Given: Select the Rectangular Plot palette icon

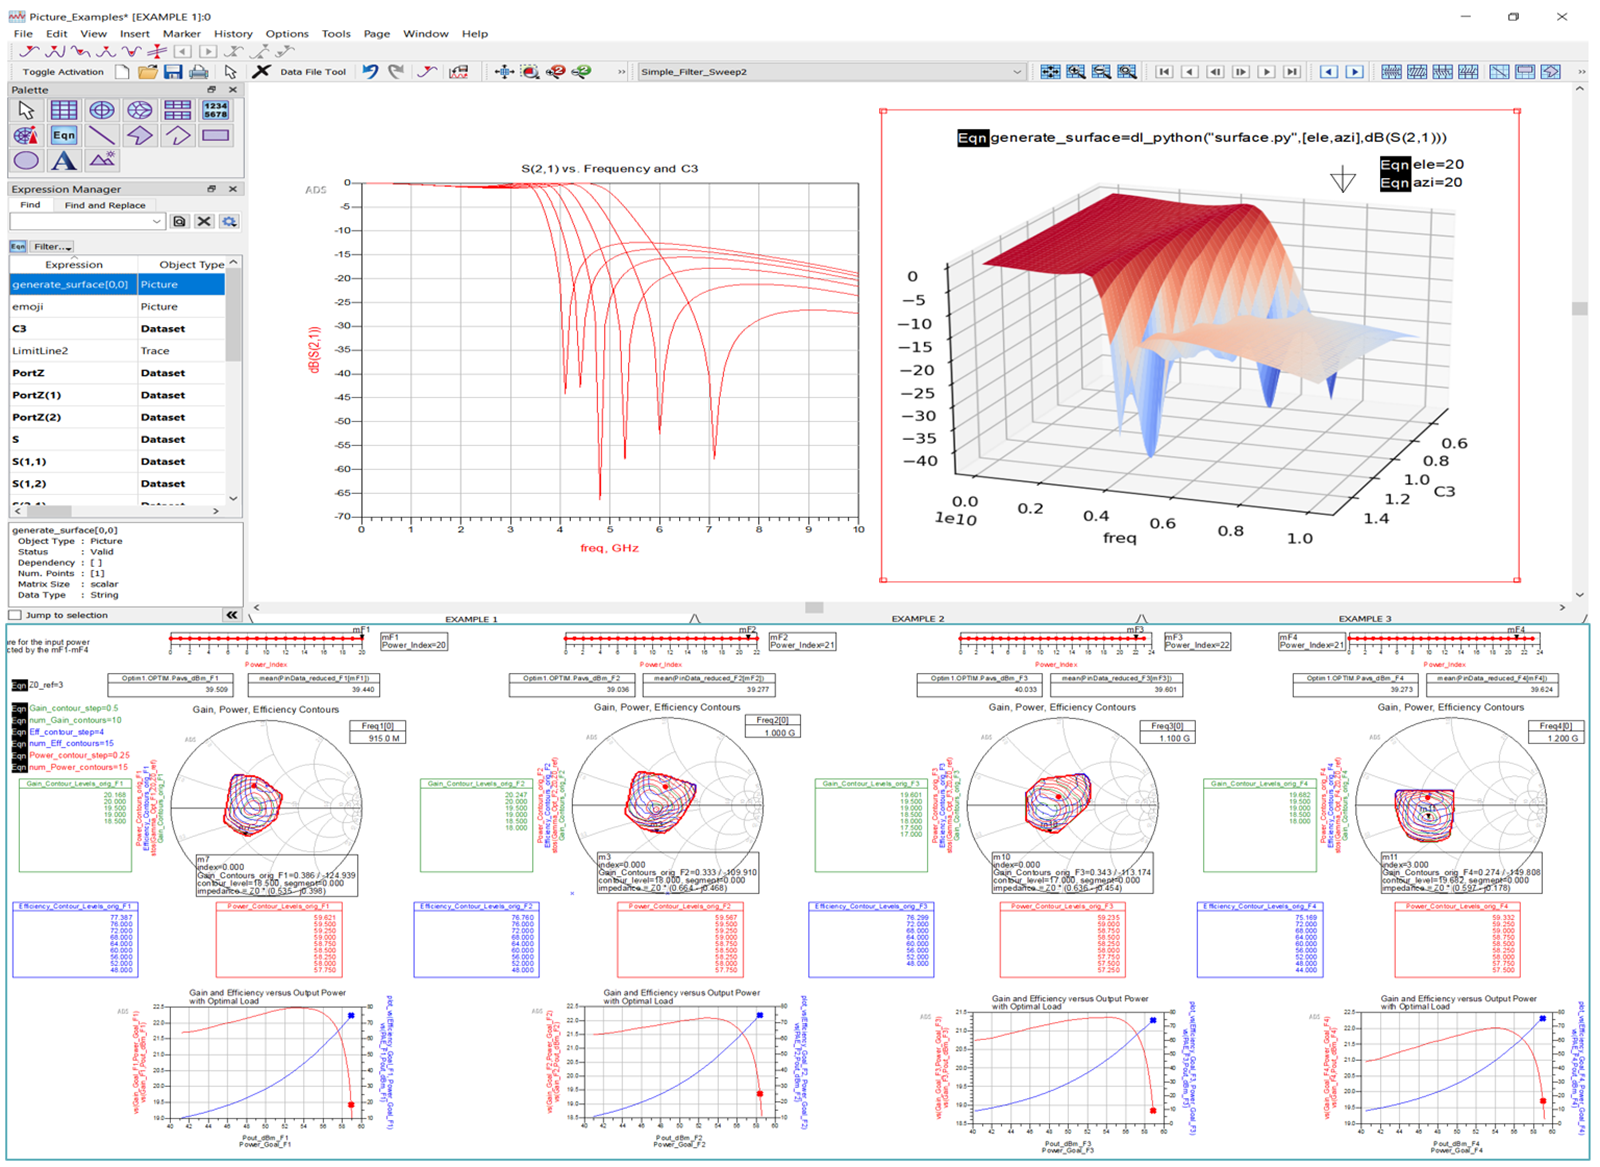Looking at the screenshot, I should 64,110.
